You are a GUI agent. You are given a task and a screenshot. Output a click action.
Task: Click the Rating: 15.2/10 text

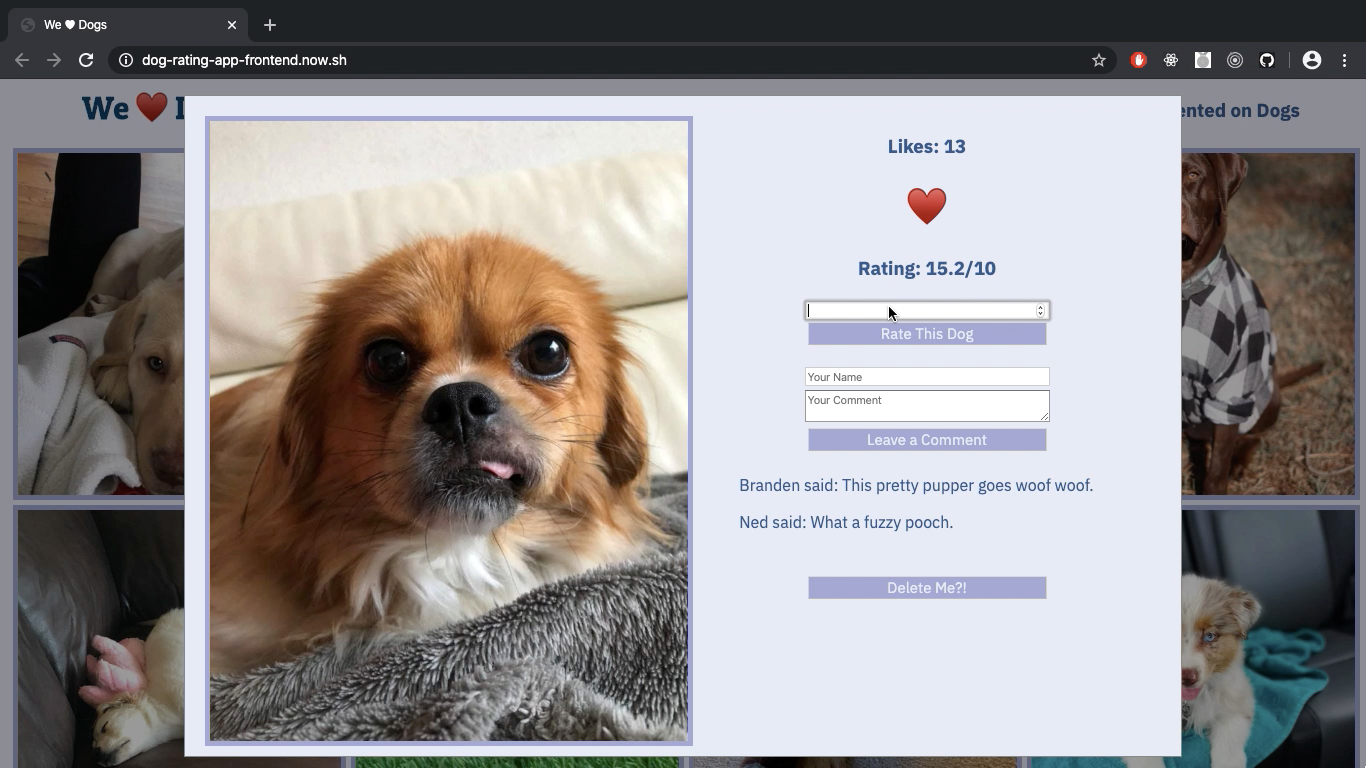coord(926,269)
